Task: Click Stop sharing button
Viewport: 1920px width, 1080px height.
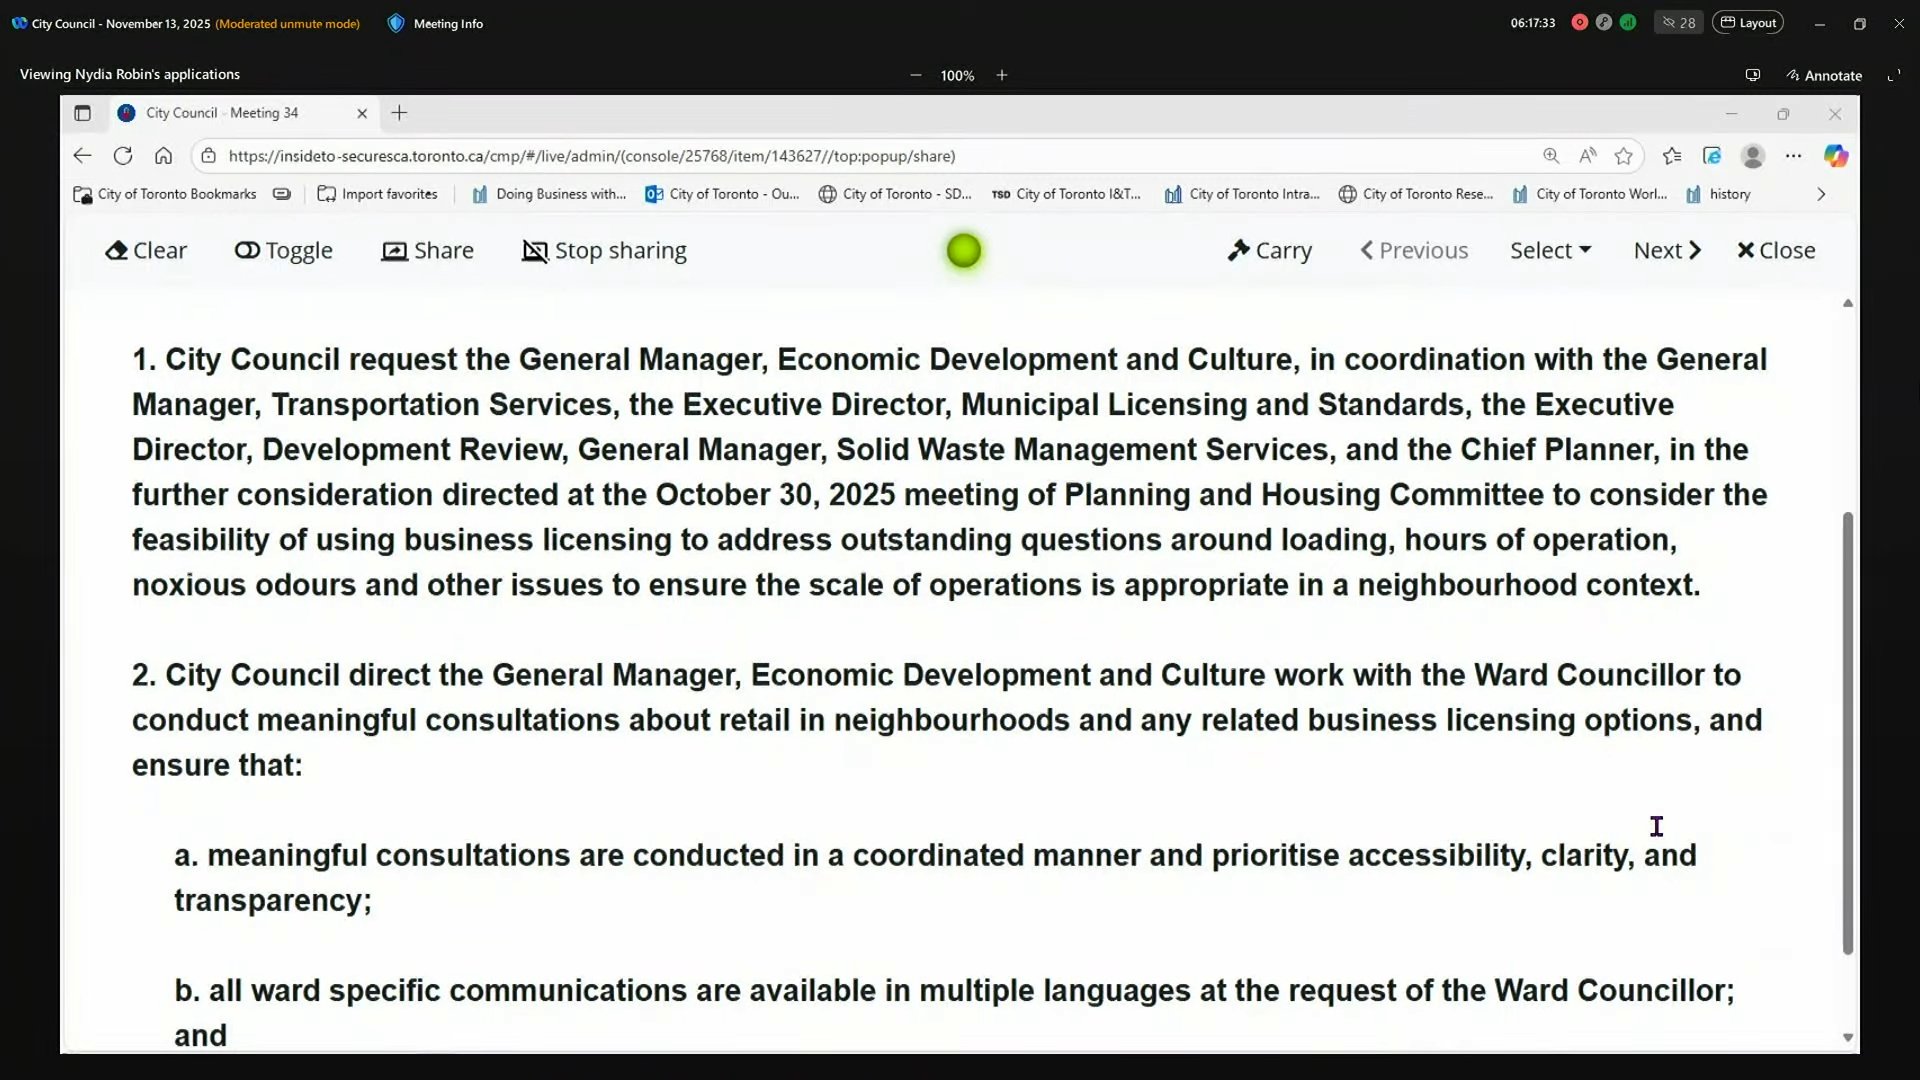Action: tap(605, 251)
